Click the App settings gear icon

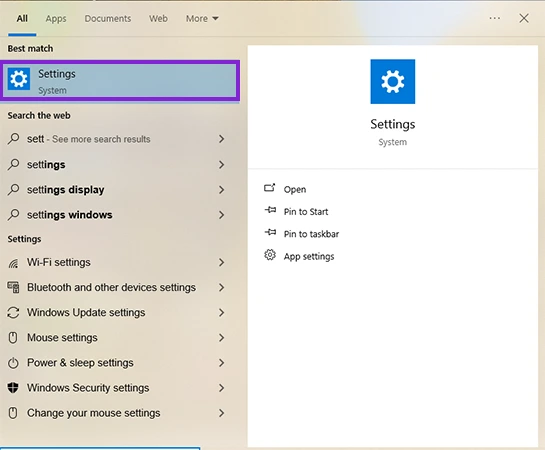click(270, 255)
